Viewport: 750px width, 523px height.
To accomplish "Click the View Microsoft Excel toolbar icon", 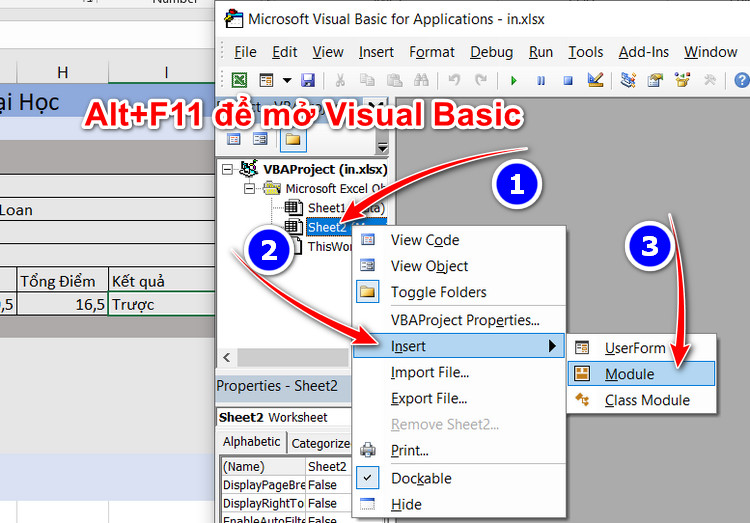I will click(x=239, y=80).
